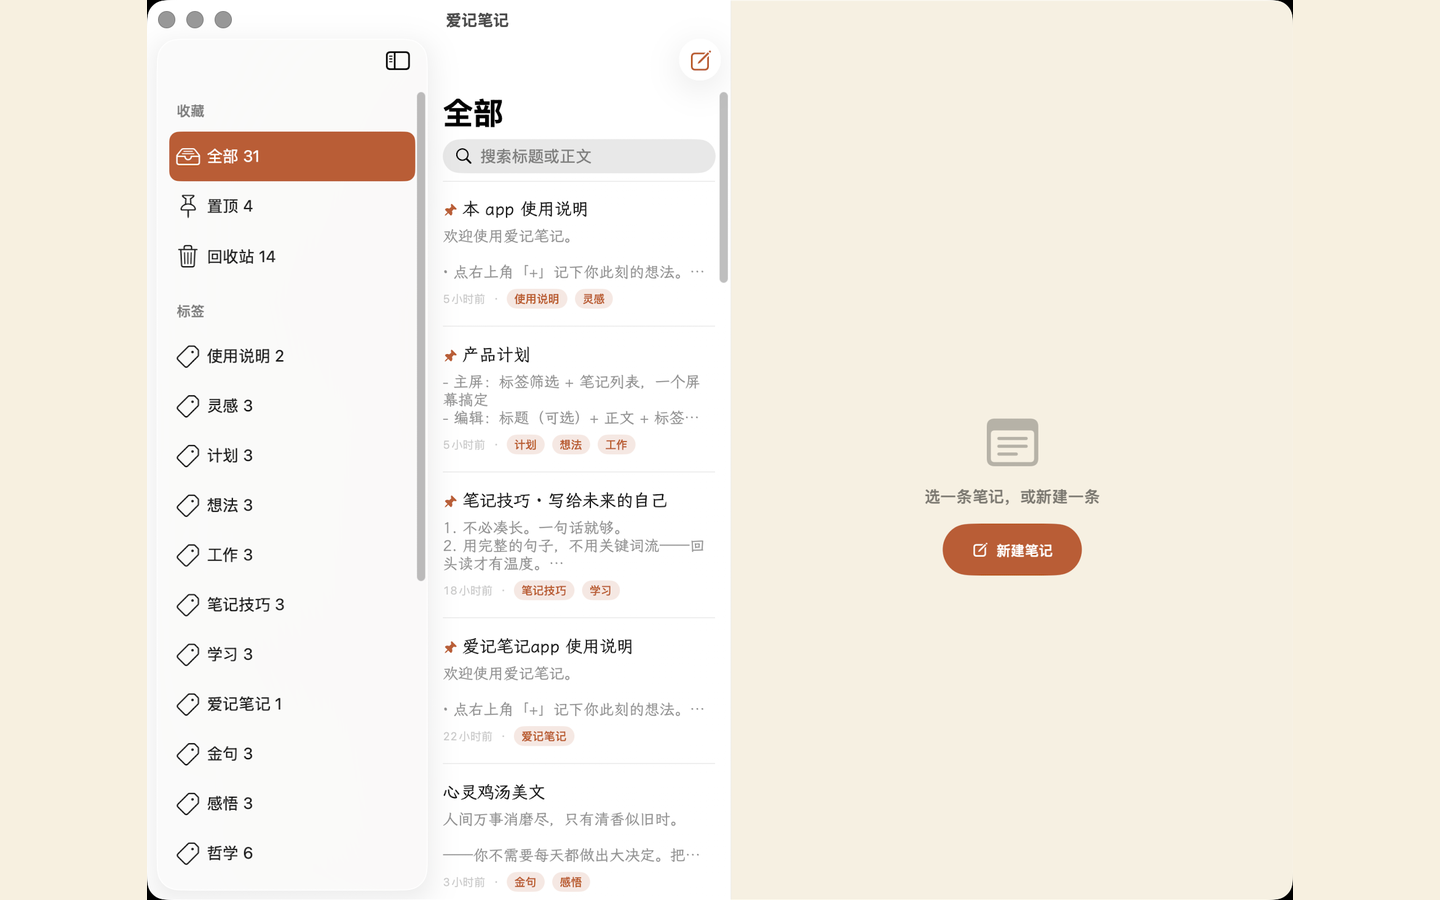Open the 置顶 4 pinned list
Viewport: 1440px width, 900px height.
[292, 206]
